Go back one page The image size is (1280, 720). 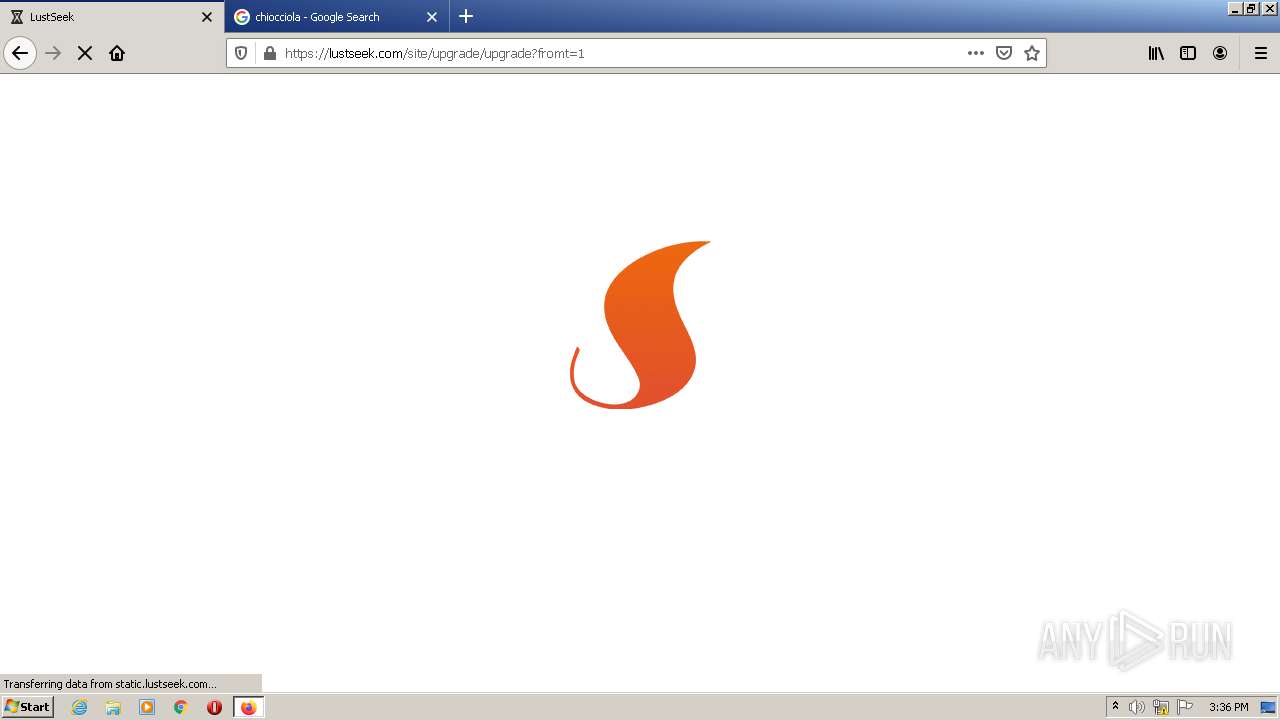20,53
